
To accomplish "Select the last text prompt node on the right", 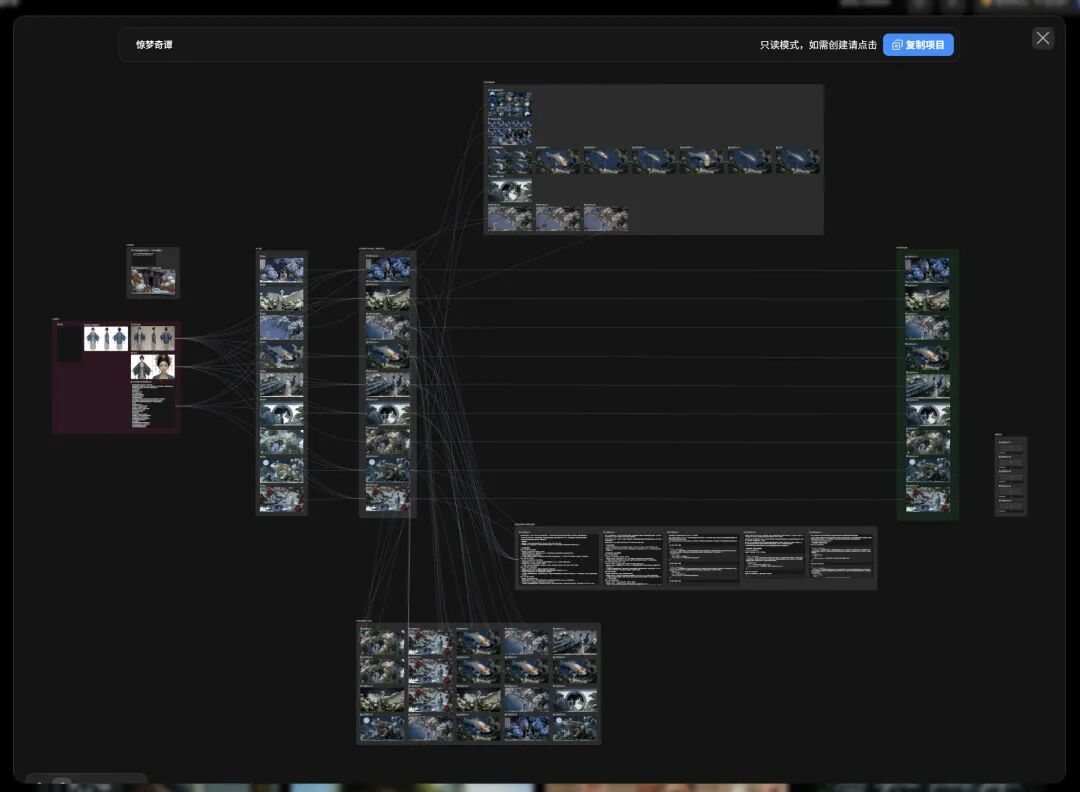I will 840,554.
